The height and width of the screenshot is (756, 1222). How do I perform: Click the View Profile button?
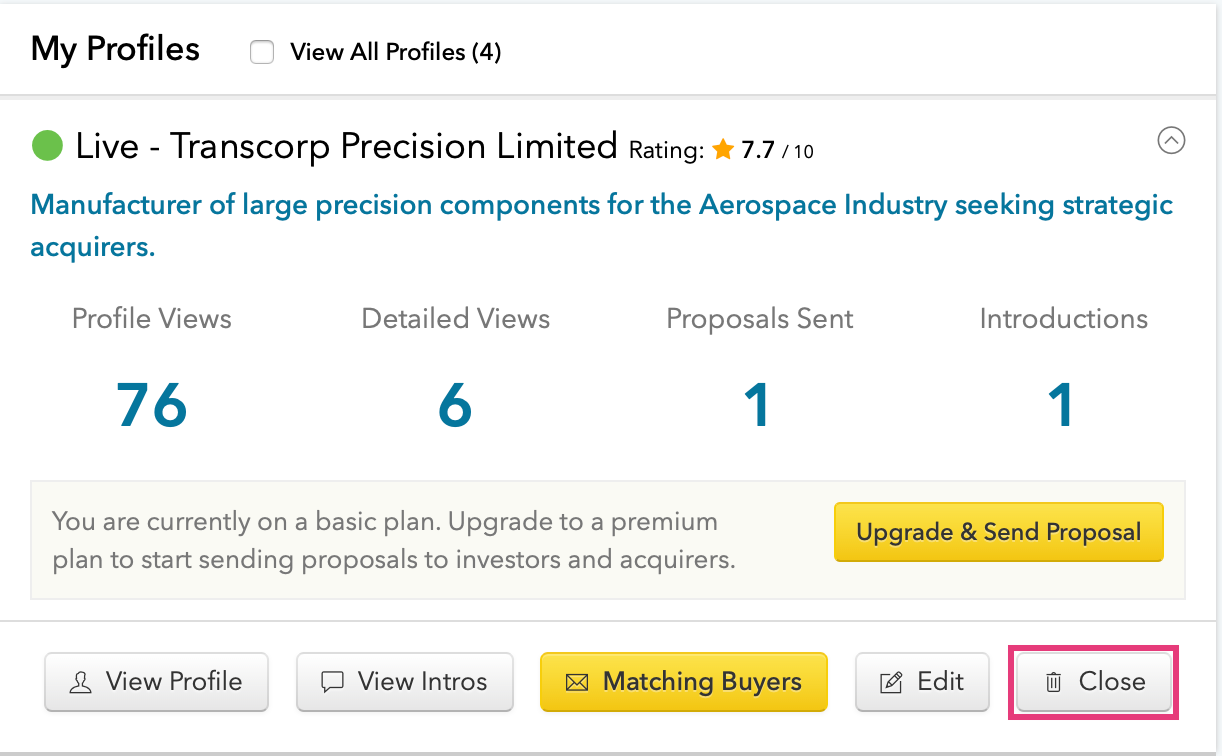(x=156, y=682)
